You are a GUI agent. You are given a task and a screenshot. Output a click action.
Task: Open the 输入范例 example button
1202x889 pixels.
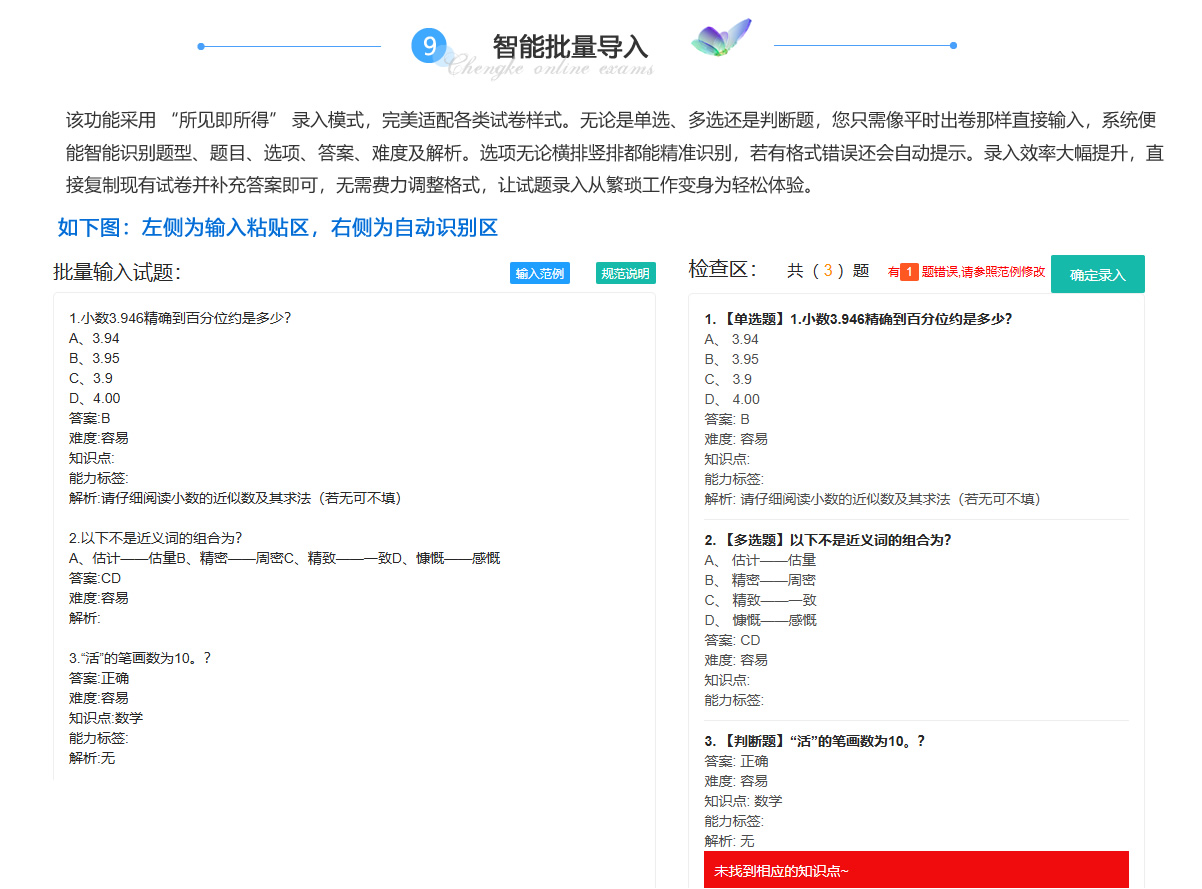(x=539, y=274)
